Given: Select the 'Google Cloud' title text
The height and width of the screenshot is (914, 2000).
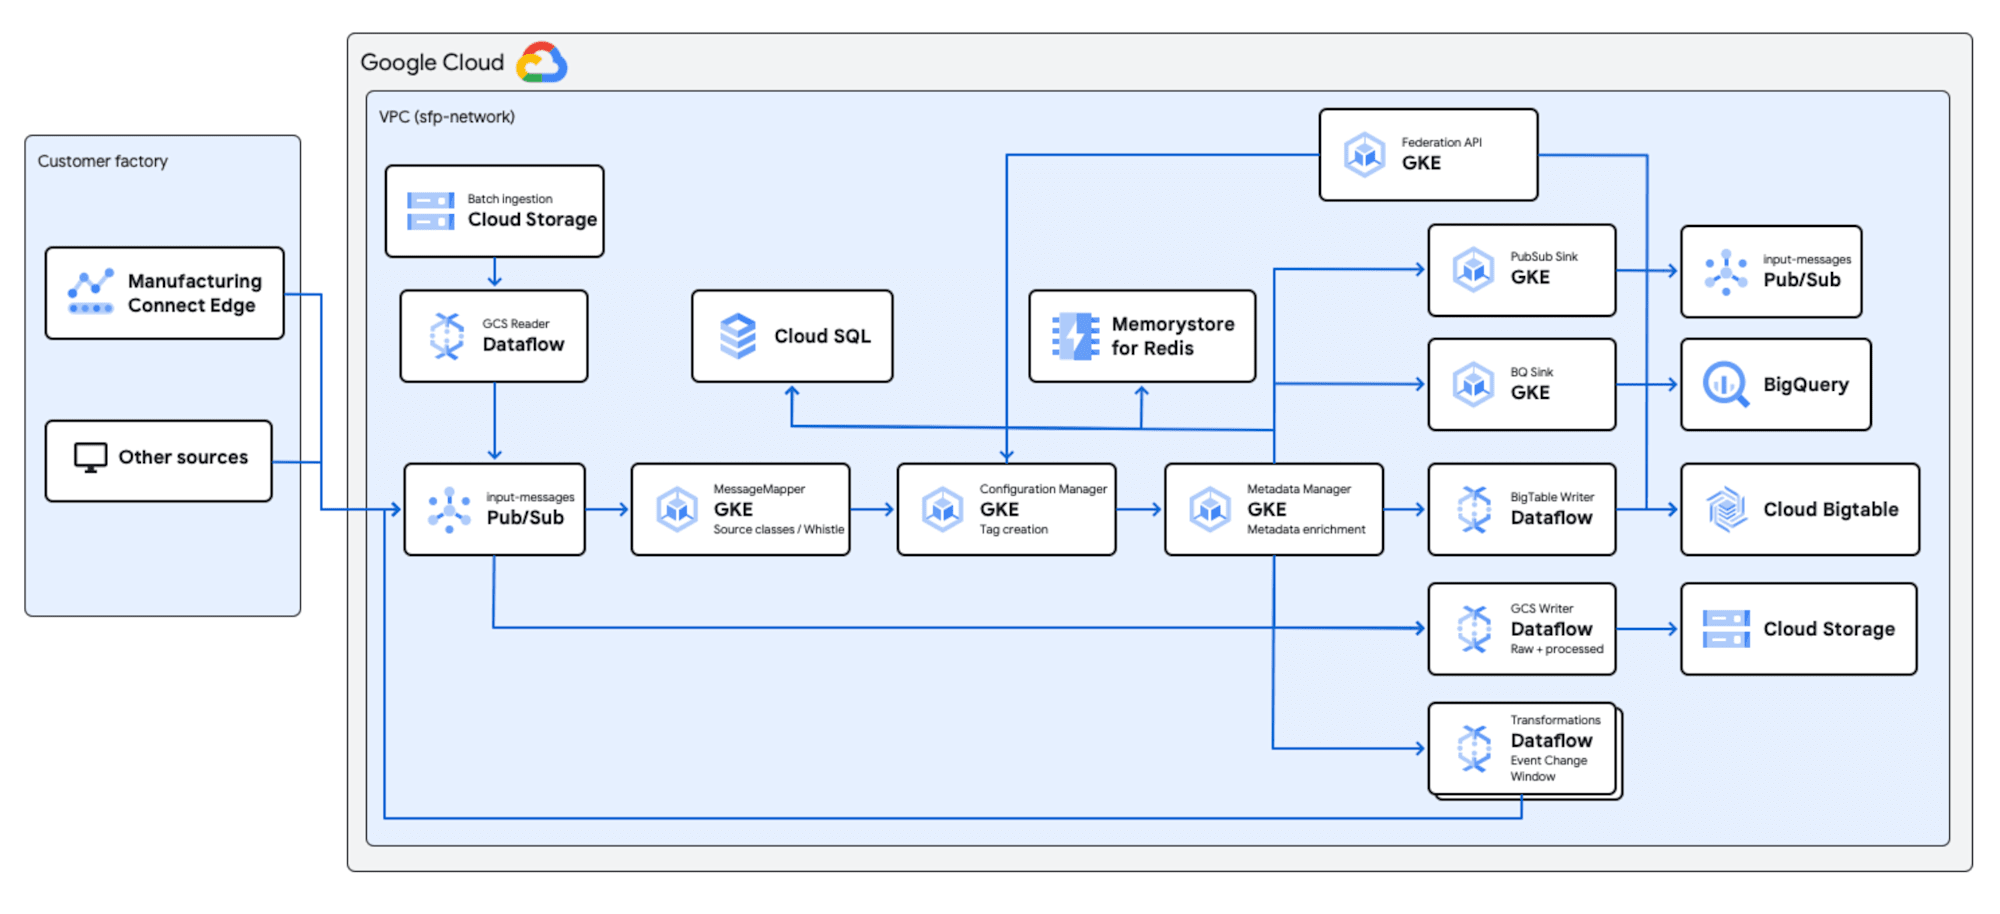Looking at the screenshot, I should pyautogui.click(x=432, y=63).
